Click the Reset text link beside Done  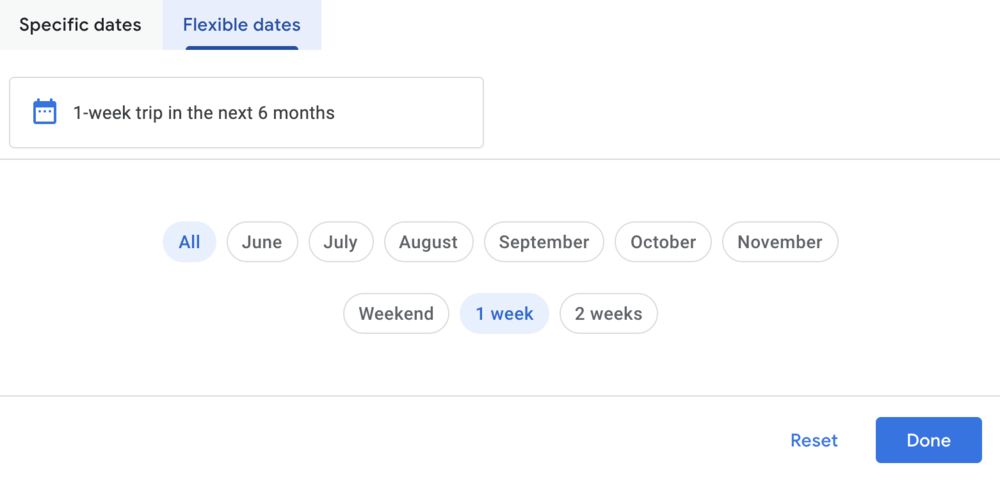(x=814, y=440)
